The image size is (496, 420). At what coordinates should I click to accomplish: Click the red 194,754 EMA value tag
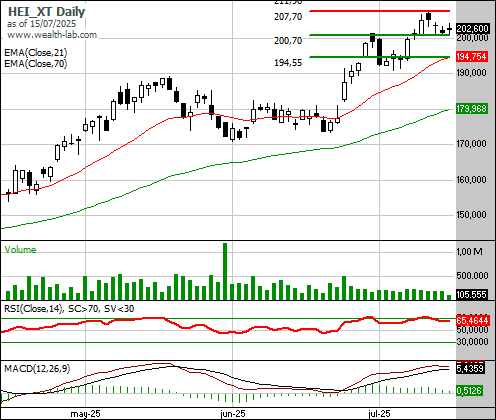click(x=472, y=57)
